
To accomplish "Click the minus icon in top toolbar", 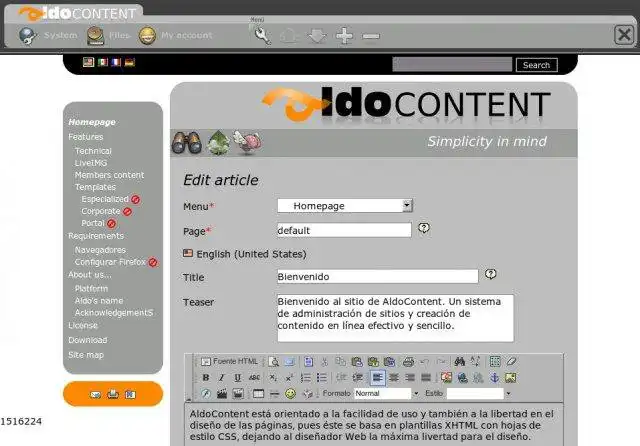I will point(371,36).
